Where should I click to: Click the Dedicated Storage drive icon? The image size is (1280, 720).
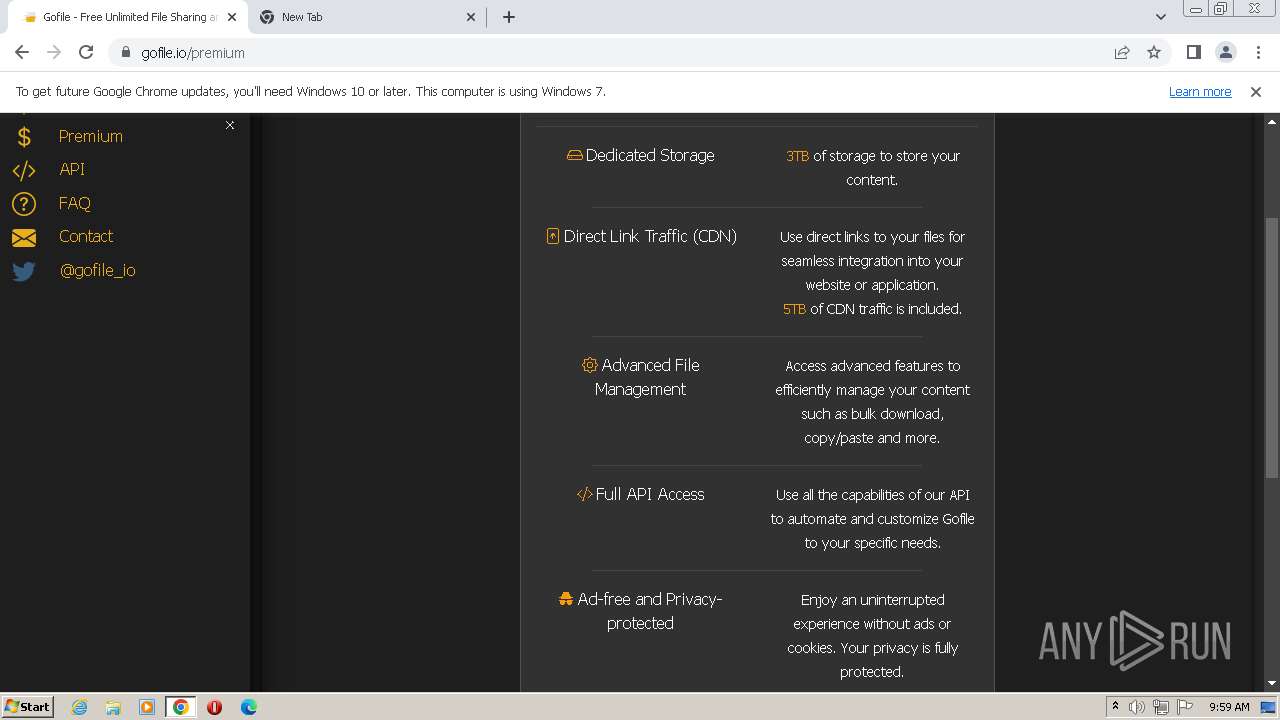pos(574,156)
